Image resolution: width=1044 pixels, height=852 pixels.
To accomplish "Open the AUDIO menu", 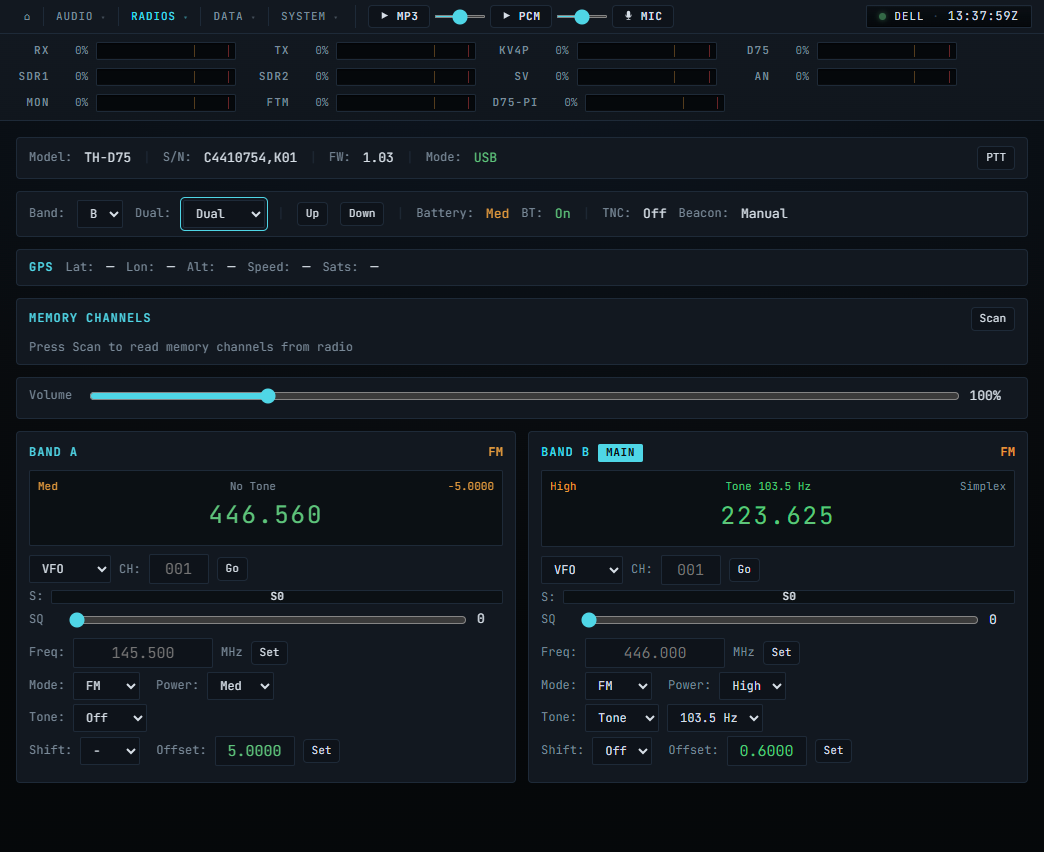I will point(80,16).
